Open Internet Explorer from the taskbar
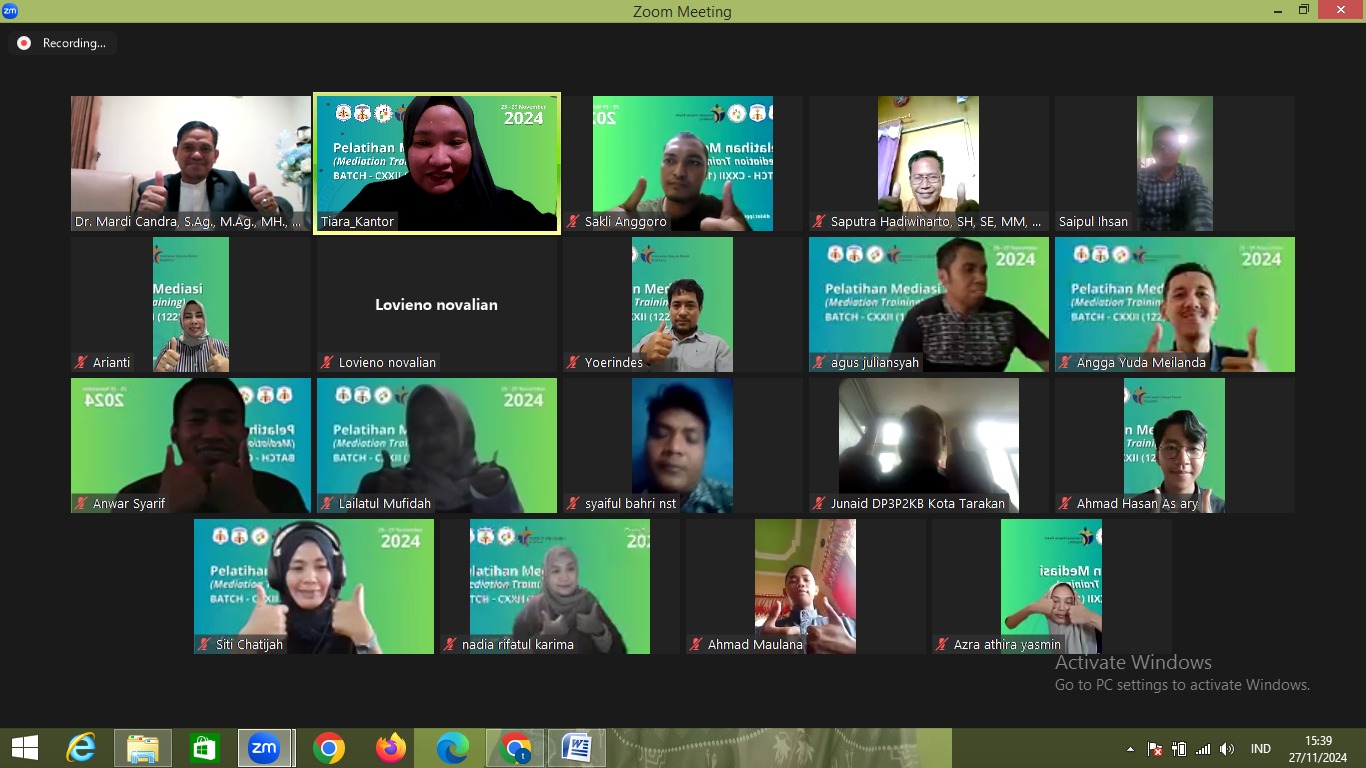This screenshot has width=1366, height=768. click(81, 748)
